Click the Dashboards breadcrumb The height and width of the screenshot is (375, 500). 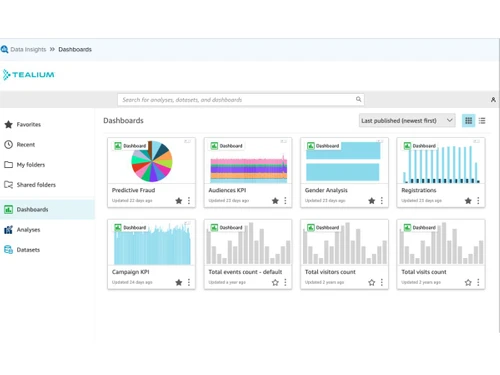[75, 49]
